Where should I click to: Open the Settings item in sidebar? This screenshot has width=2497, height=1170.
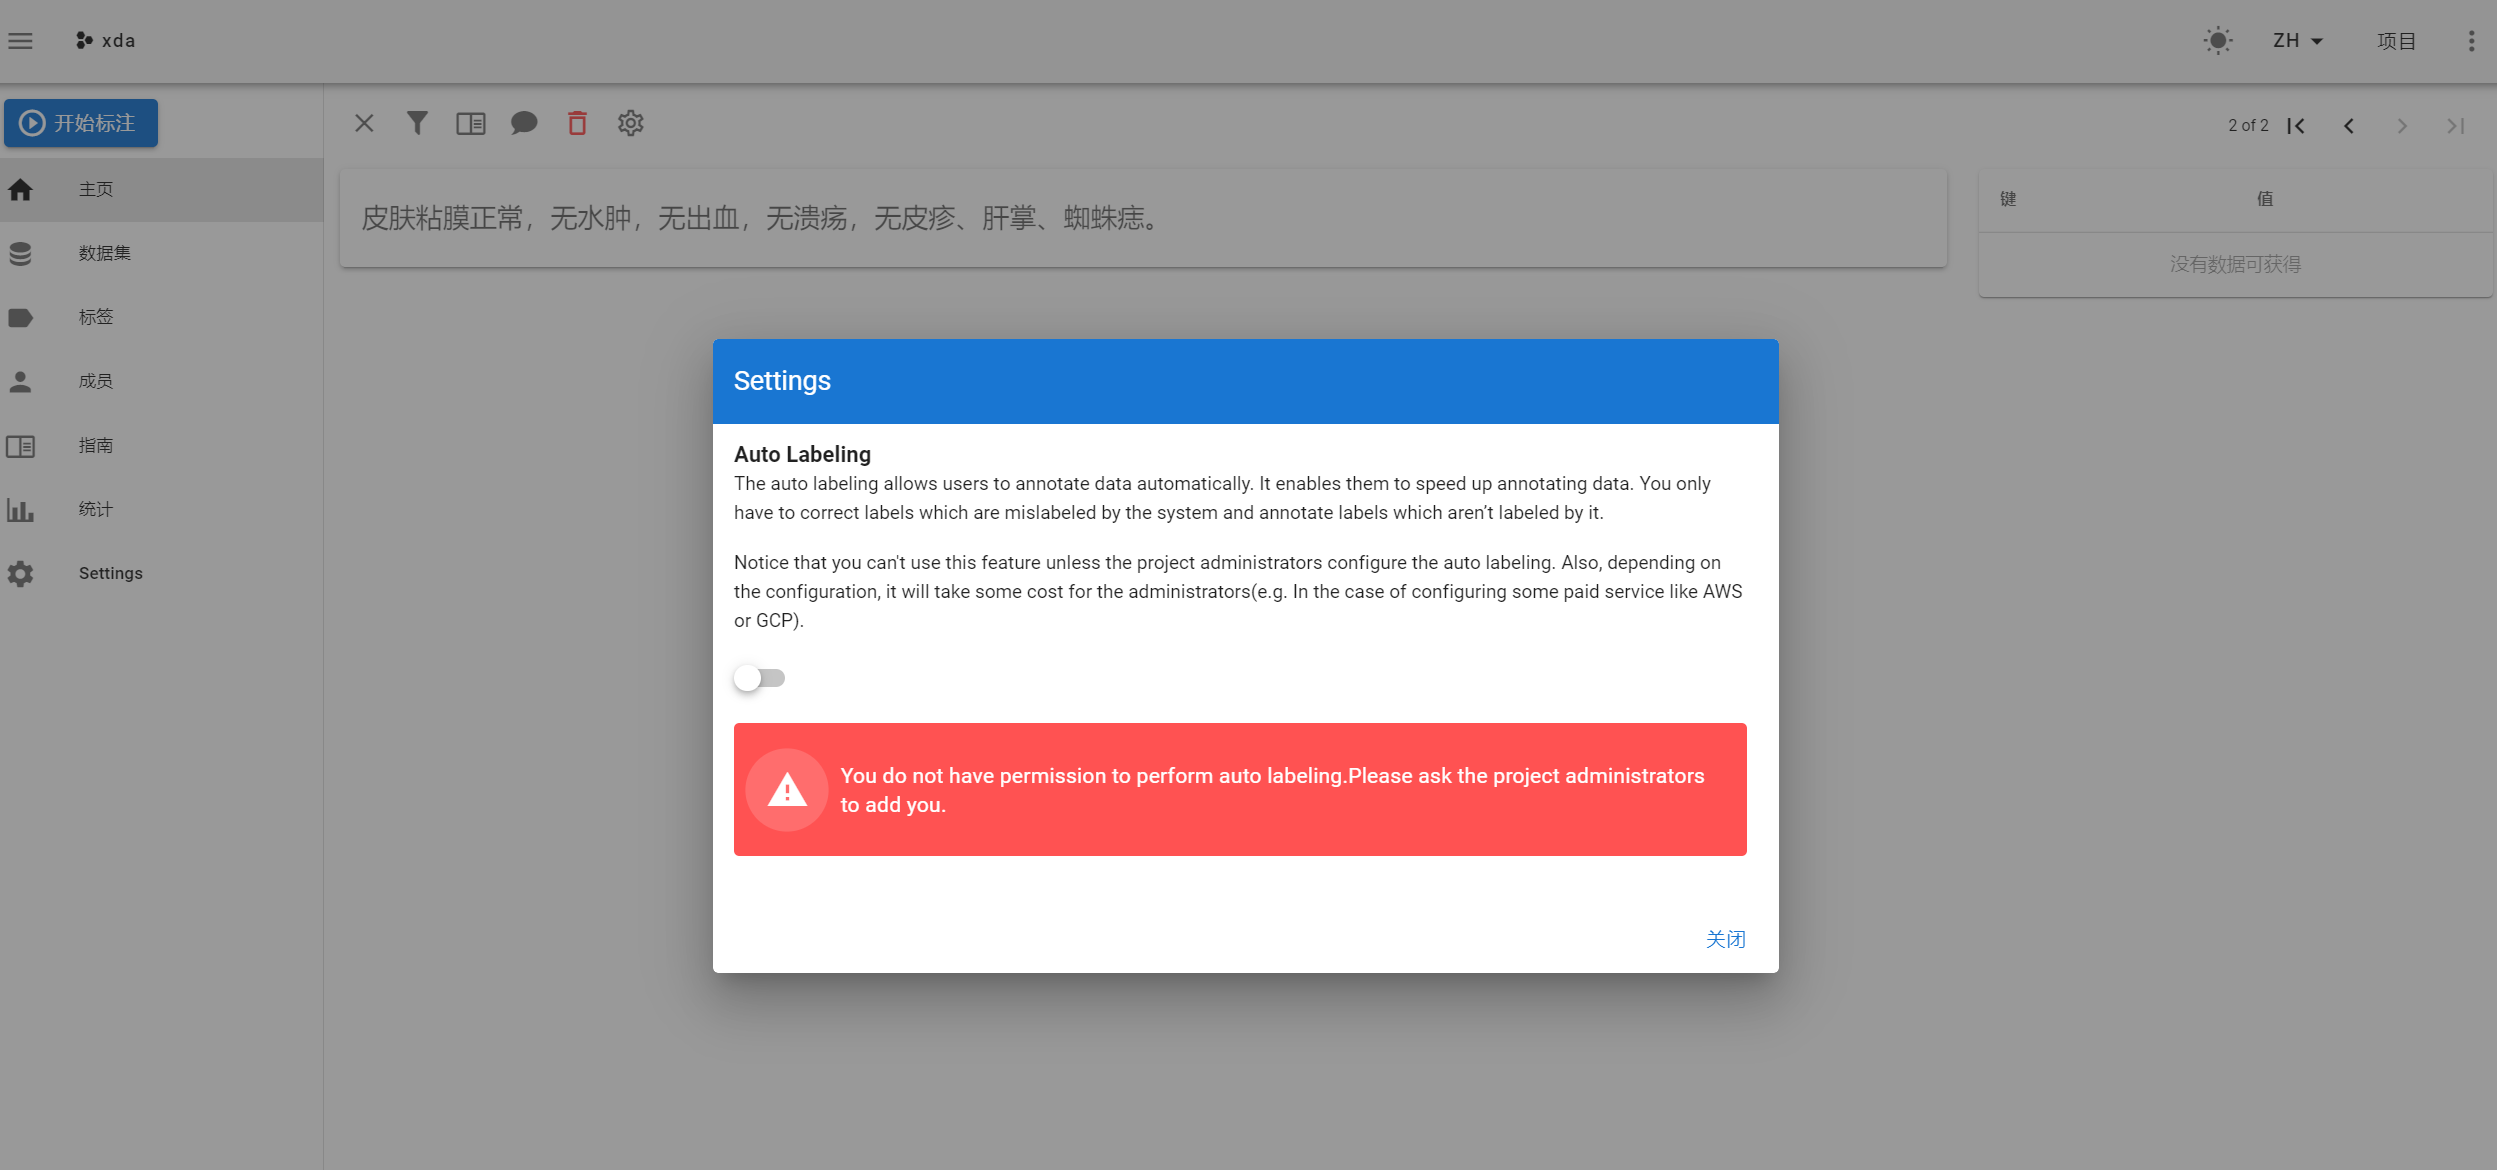point(110,573)
